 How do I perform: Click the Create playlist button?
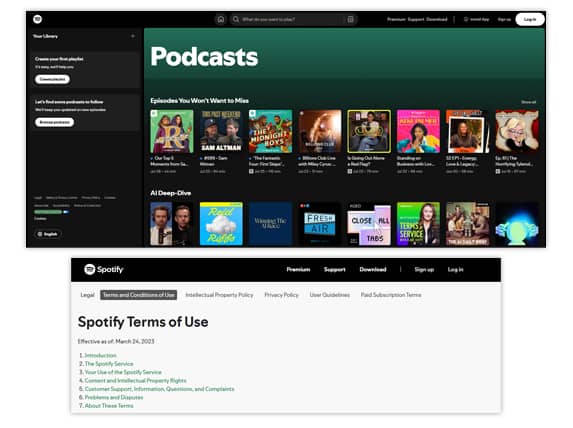[52, 79]
